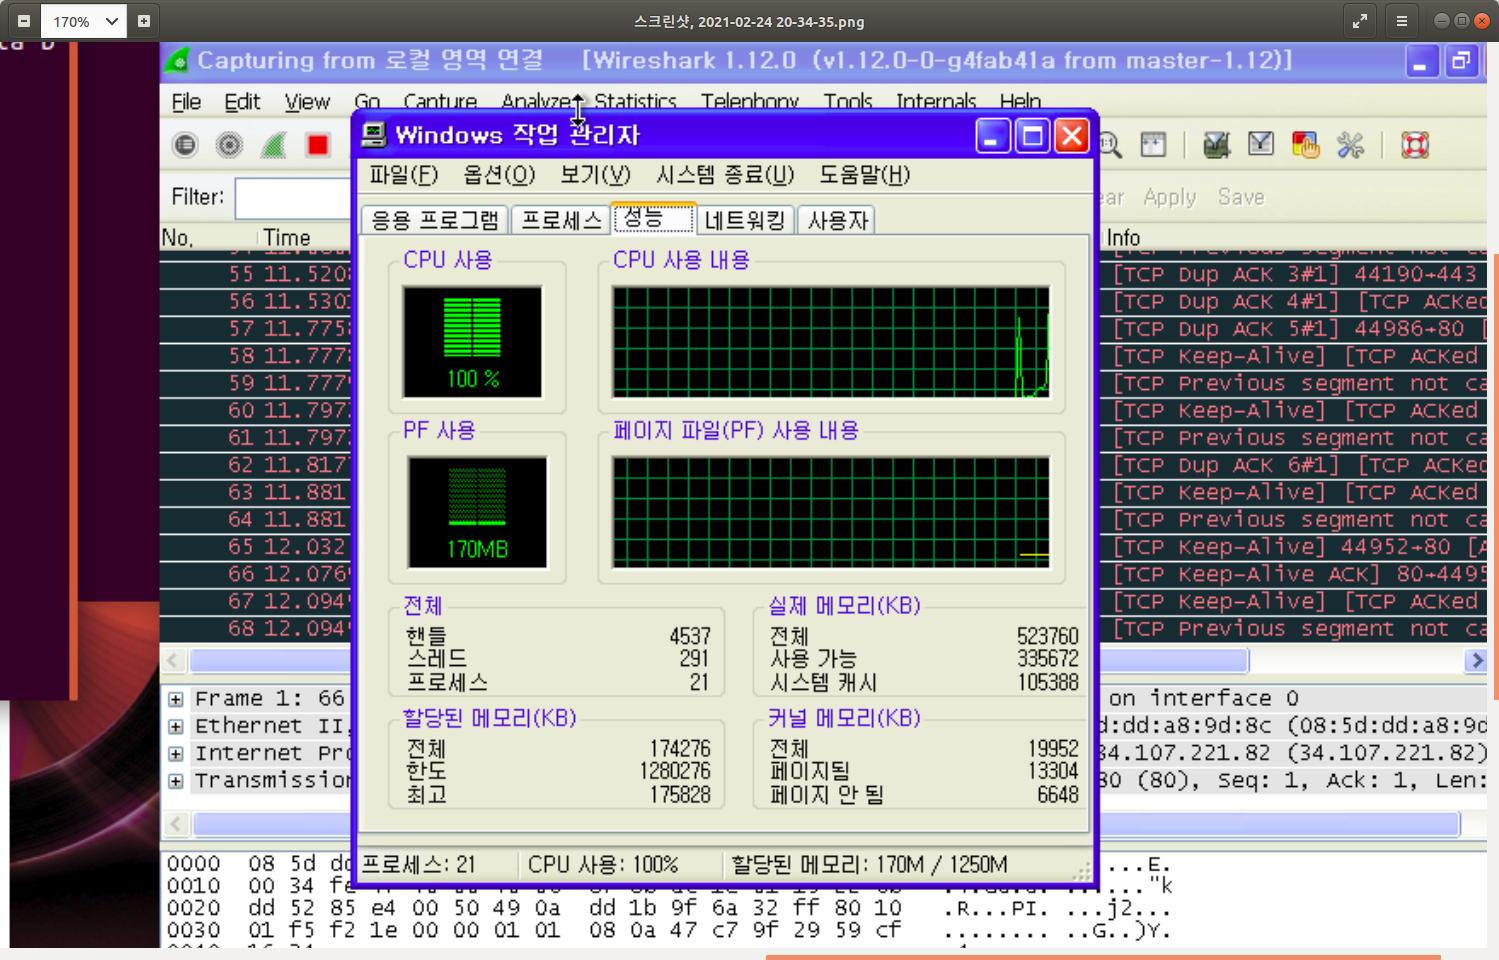This screenshot has width=1499, height=960.
Task: Open the 파일(F) menu in Task Manager
Action: [404, 175]
